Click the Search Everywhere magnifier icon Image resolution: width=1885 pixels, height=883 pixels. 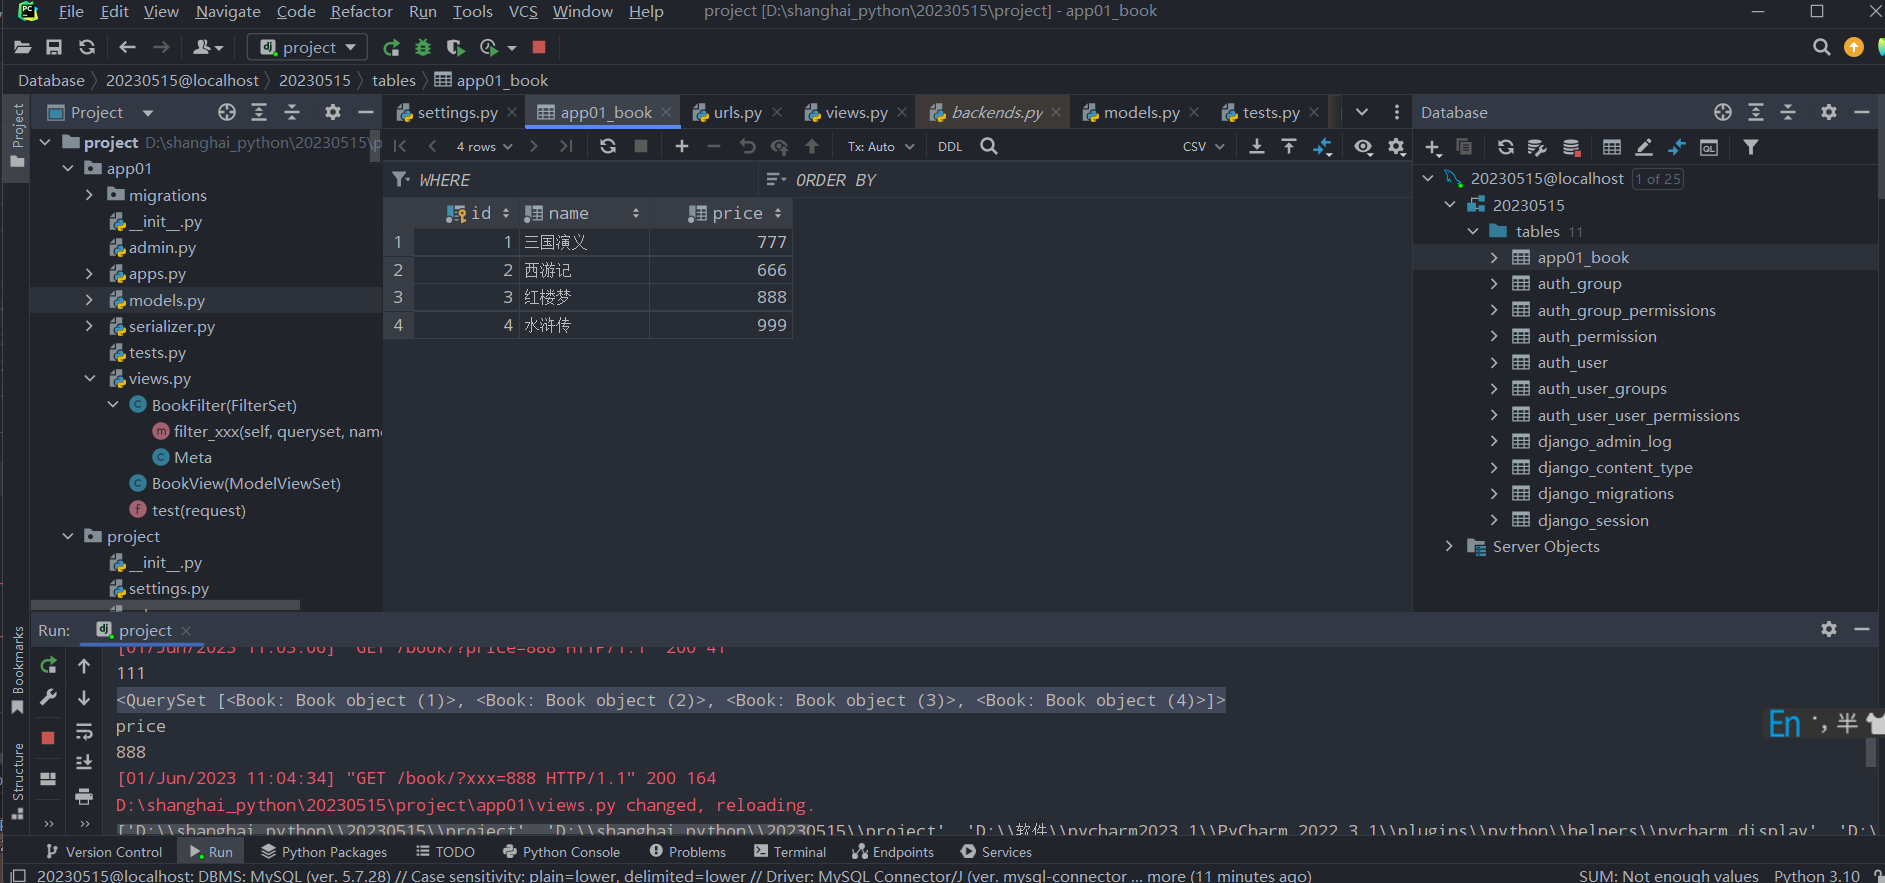1822,47
